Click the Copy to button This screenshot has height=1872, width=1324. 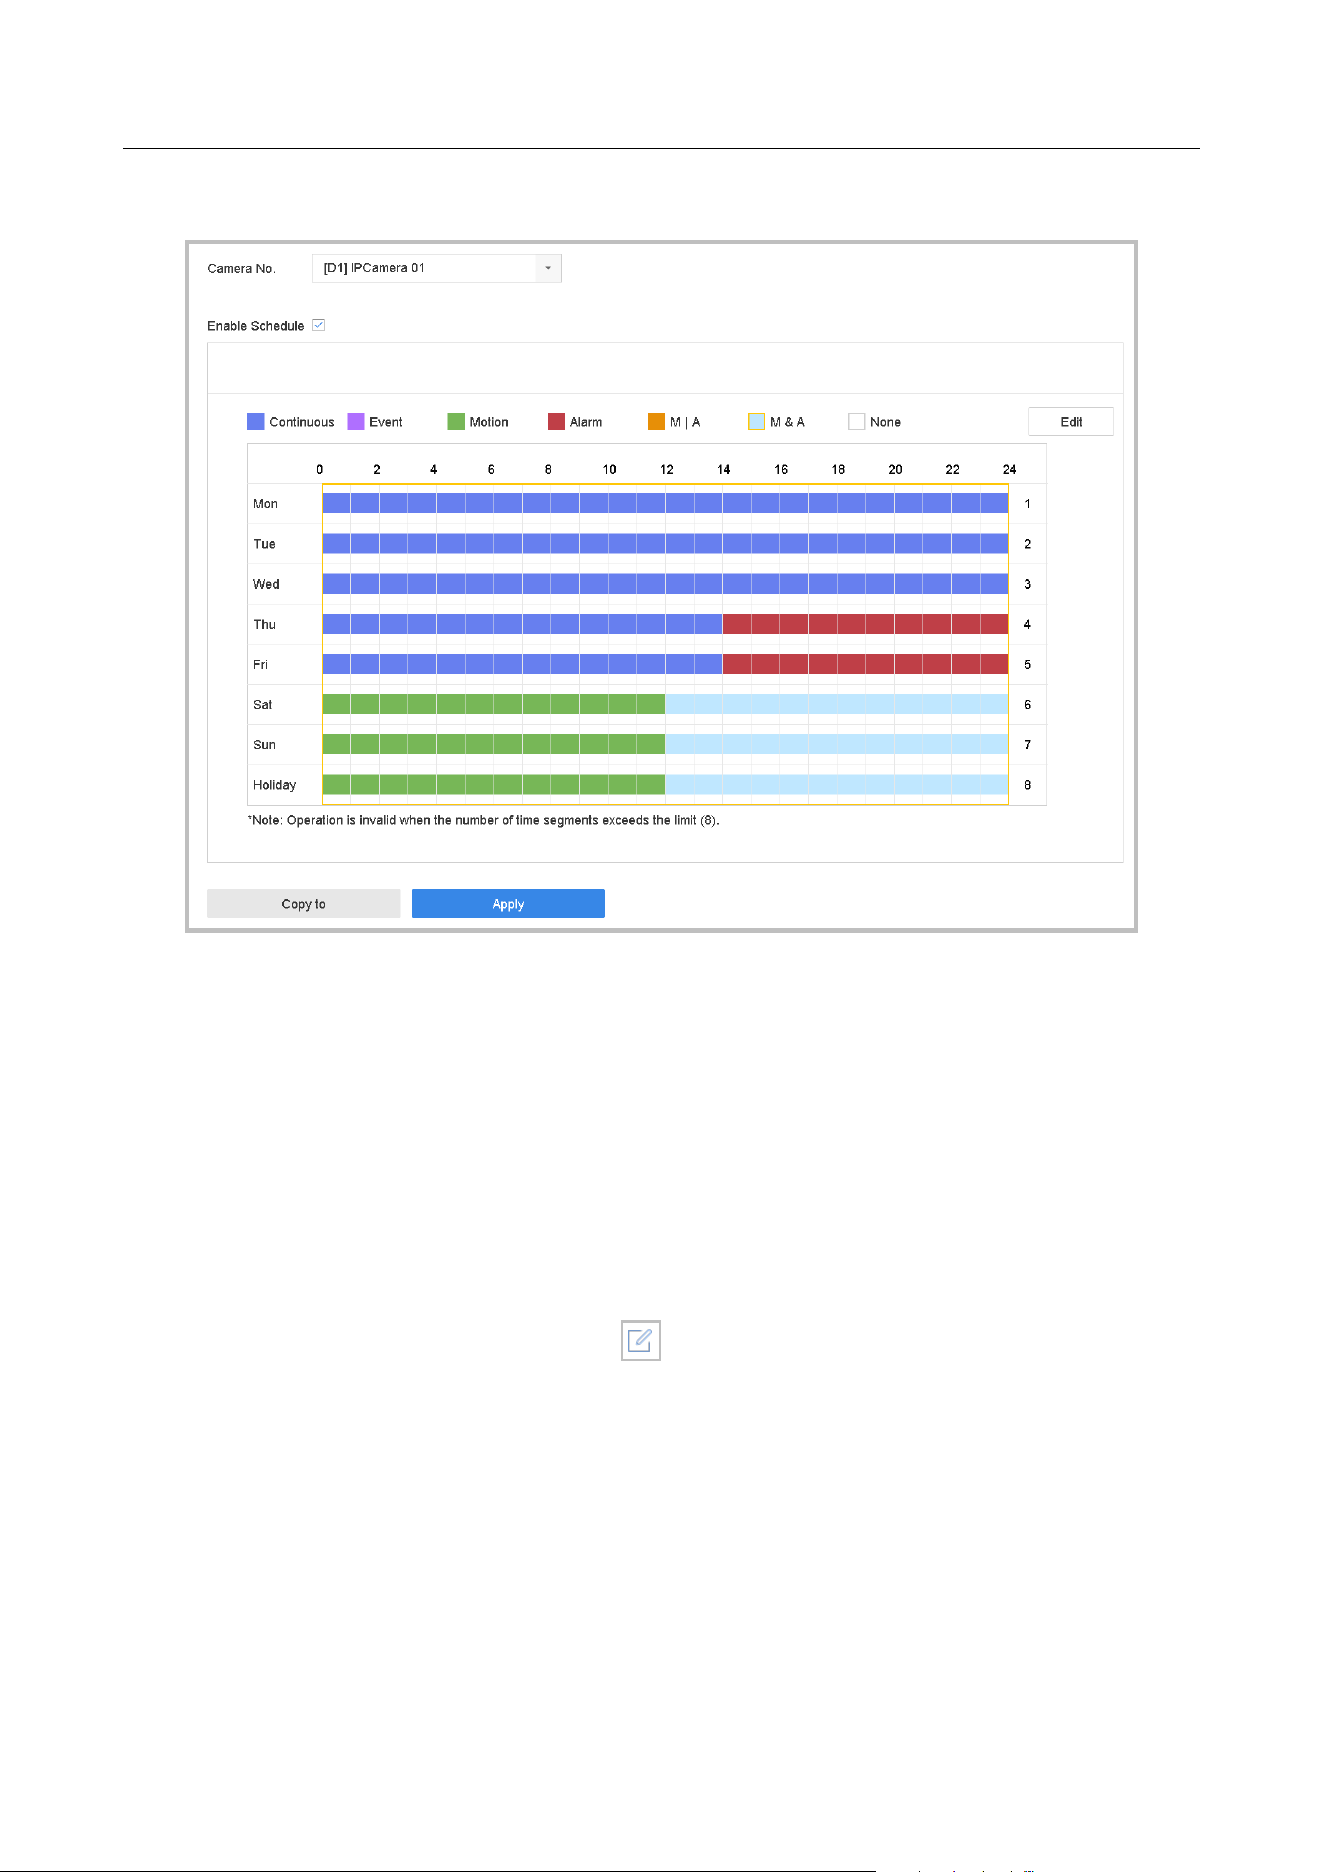click(x=303, y=904)
